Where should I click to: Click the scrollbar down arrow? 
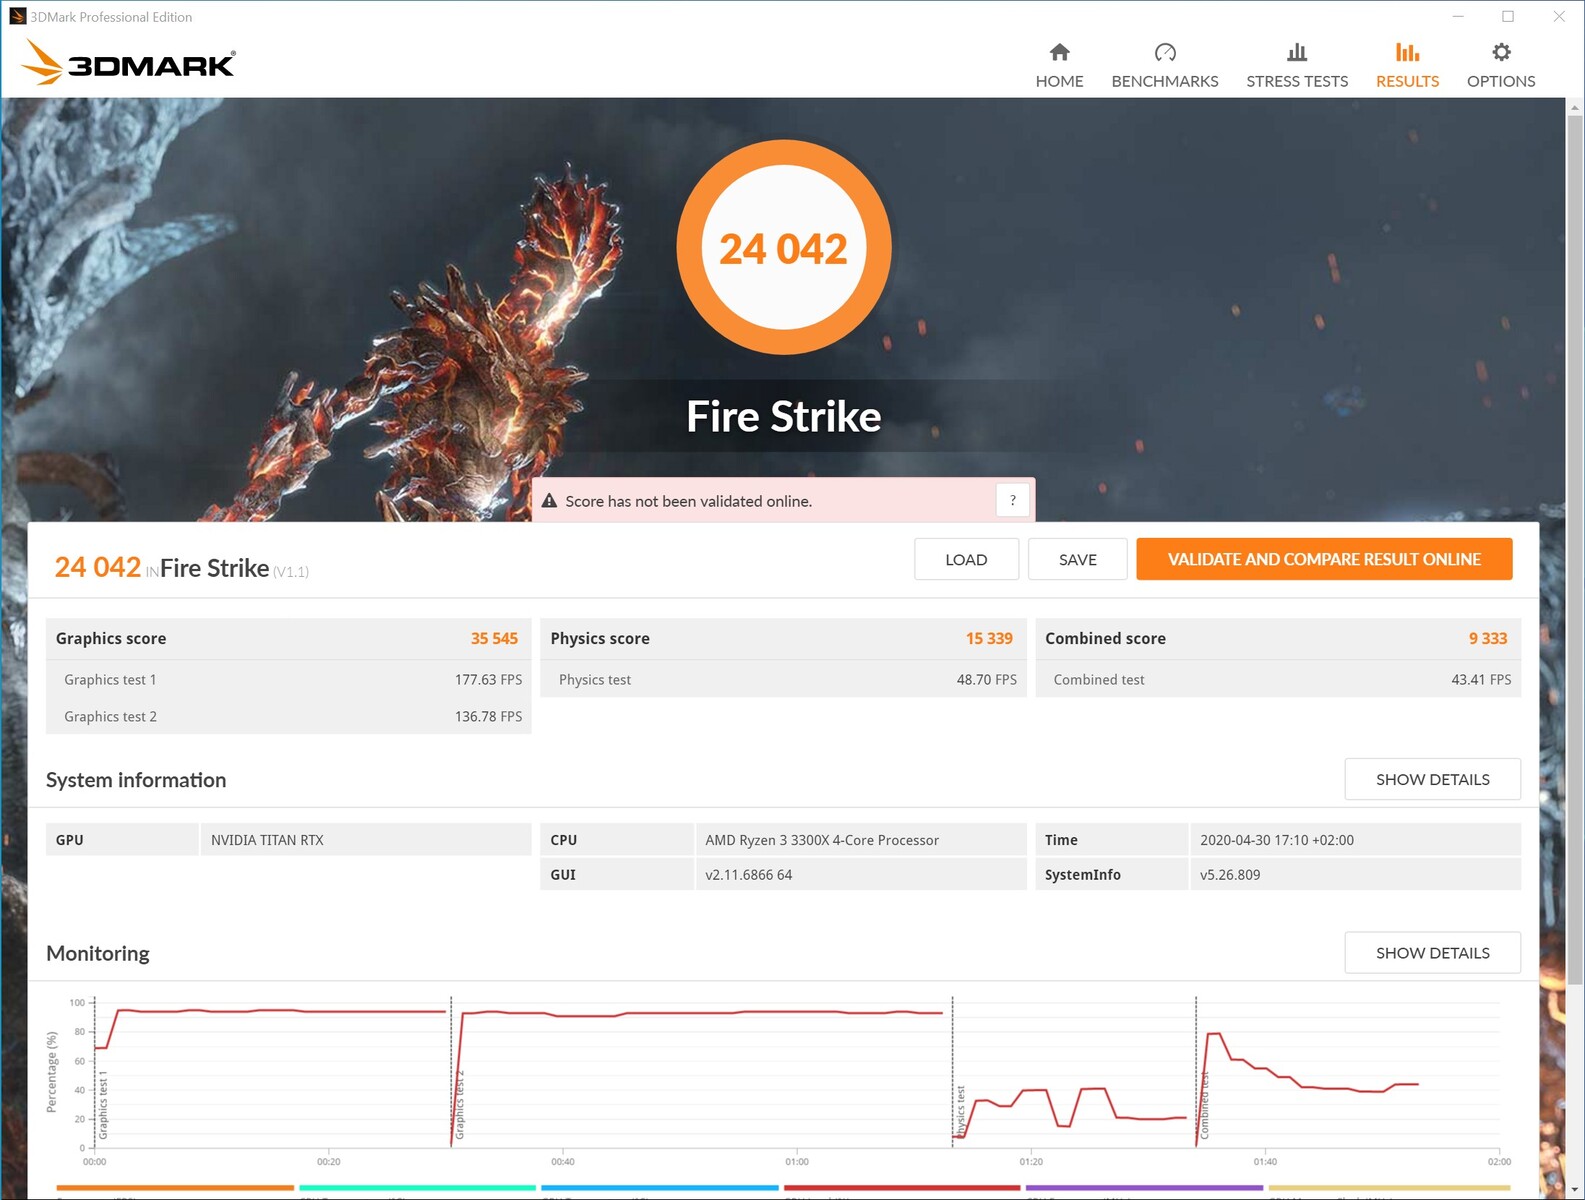1575,1191
